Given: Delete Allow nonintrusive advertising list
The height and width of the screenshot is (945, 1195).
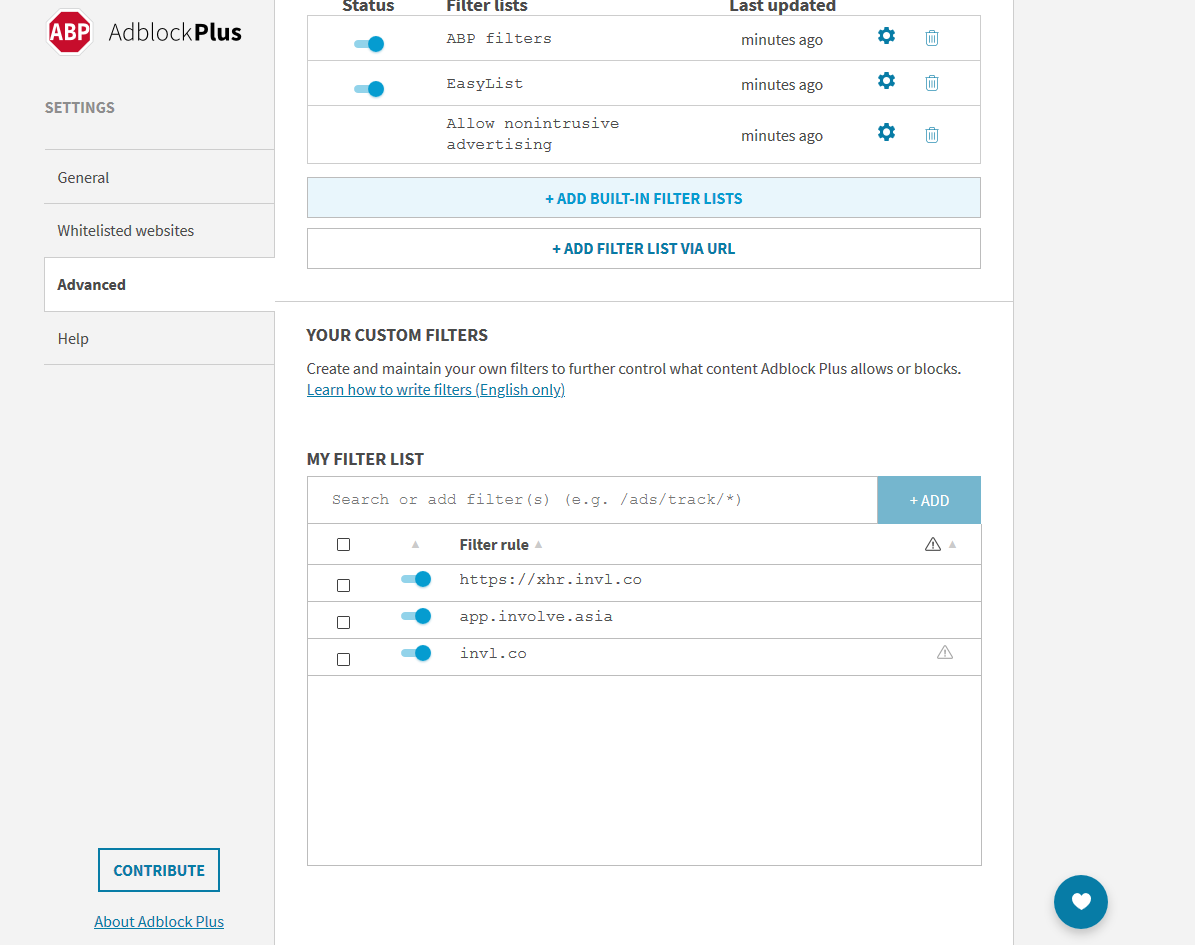Looking at the screenshot, I should pos(931,135).
